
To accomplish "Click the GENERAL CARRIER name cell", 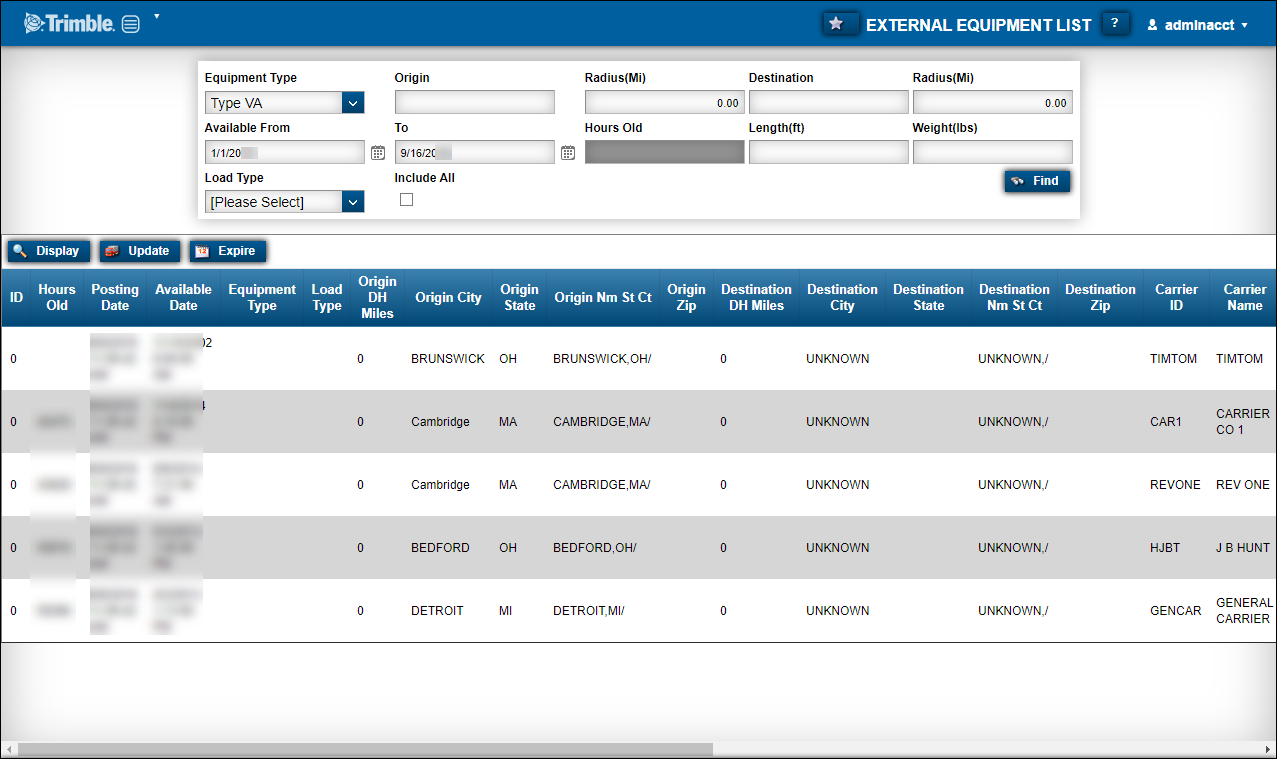I will click(1245, 611).
